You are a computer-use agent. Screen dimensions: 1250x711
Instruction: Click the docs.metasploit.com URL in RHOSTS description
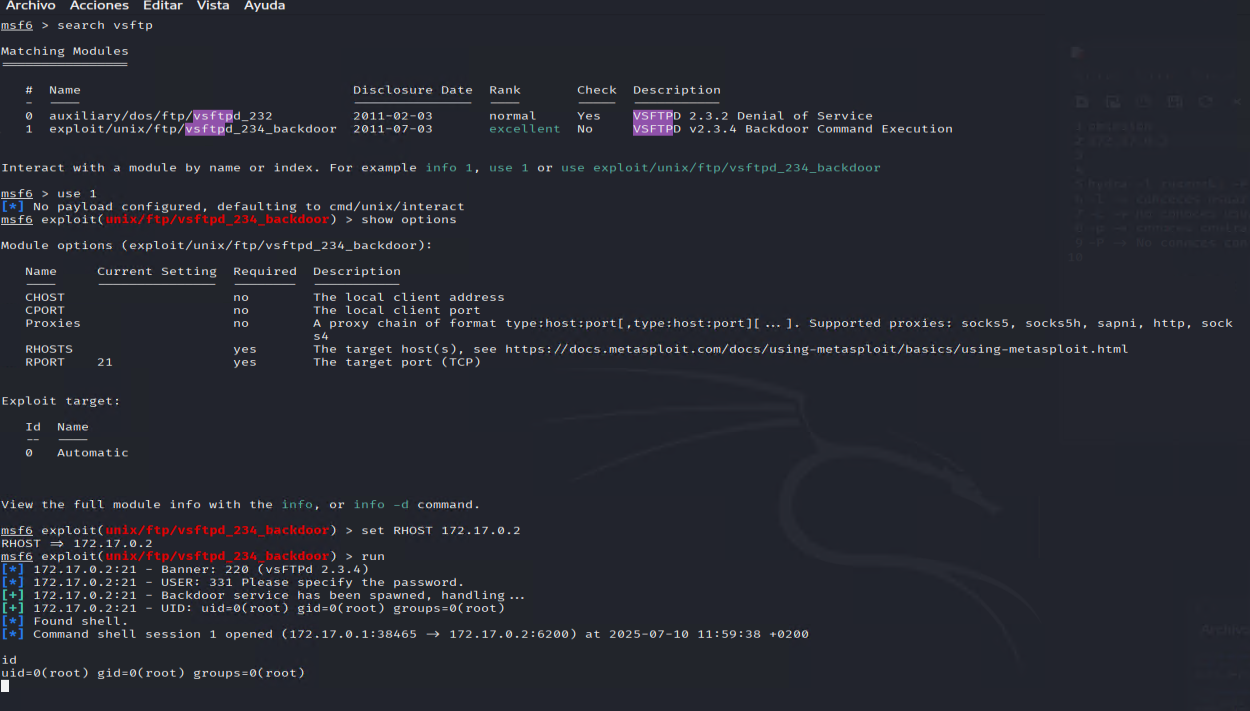click(816, 349)
